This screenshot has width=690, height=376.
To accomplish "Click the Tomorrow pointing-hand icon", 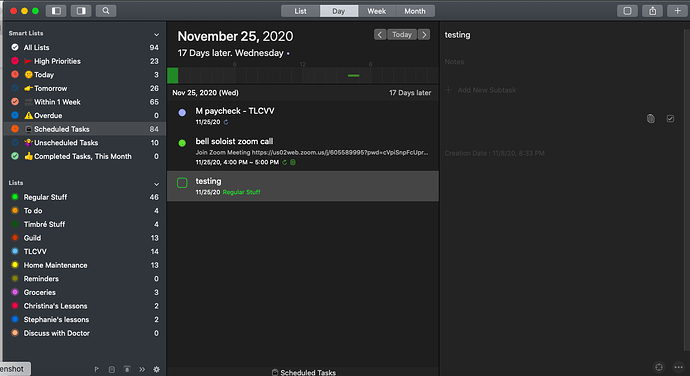I will pyautogui.click(x=29, y=88).
